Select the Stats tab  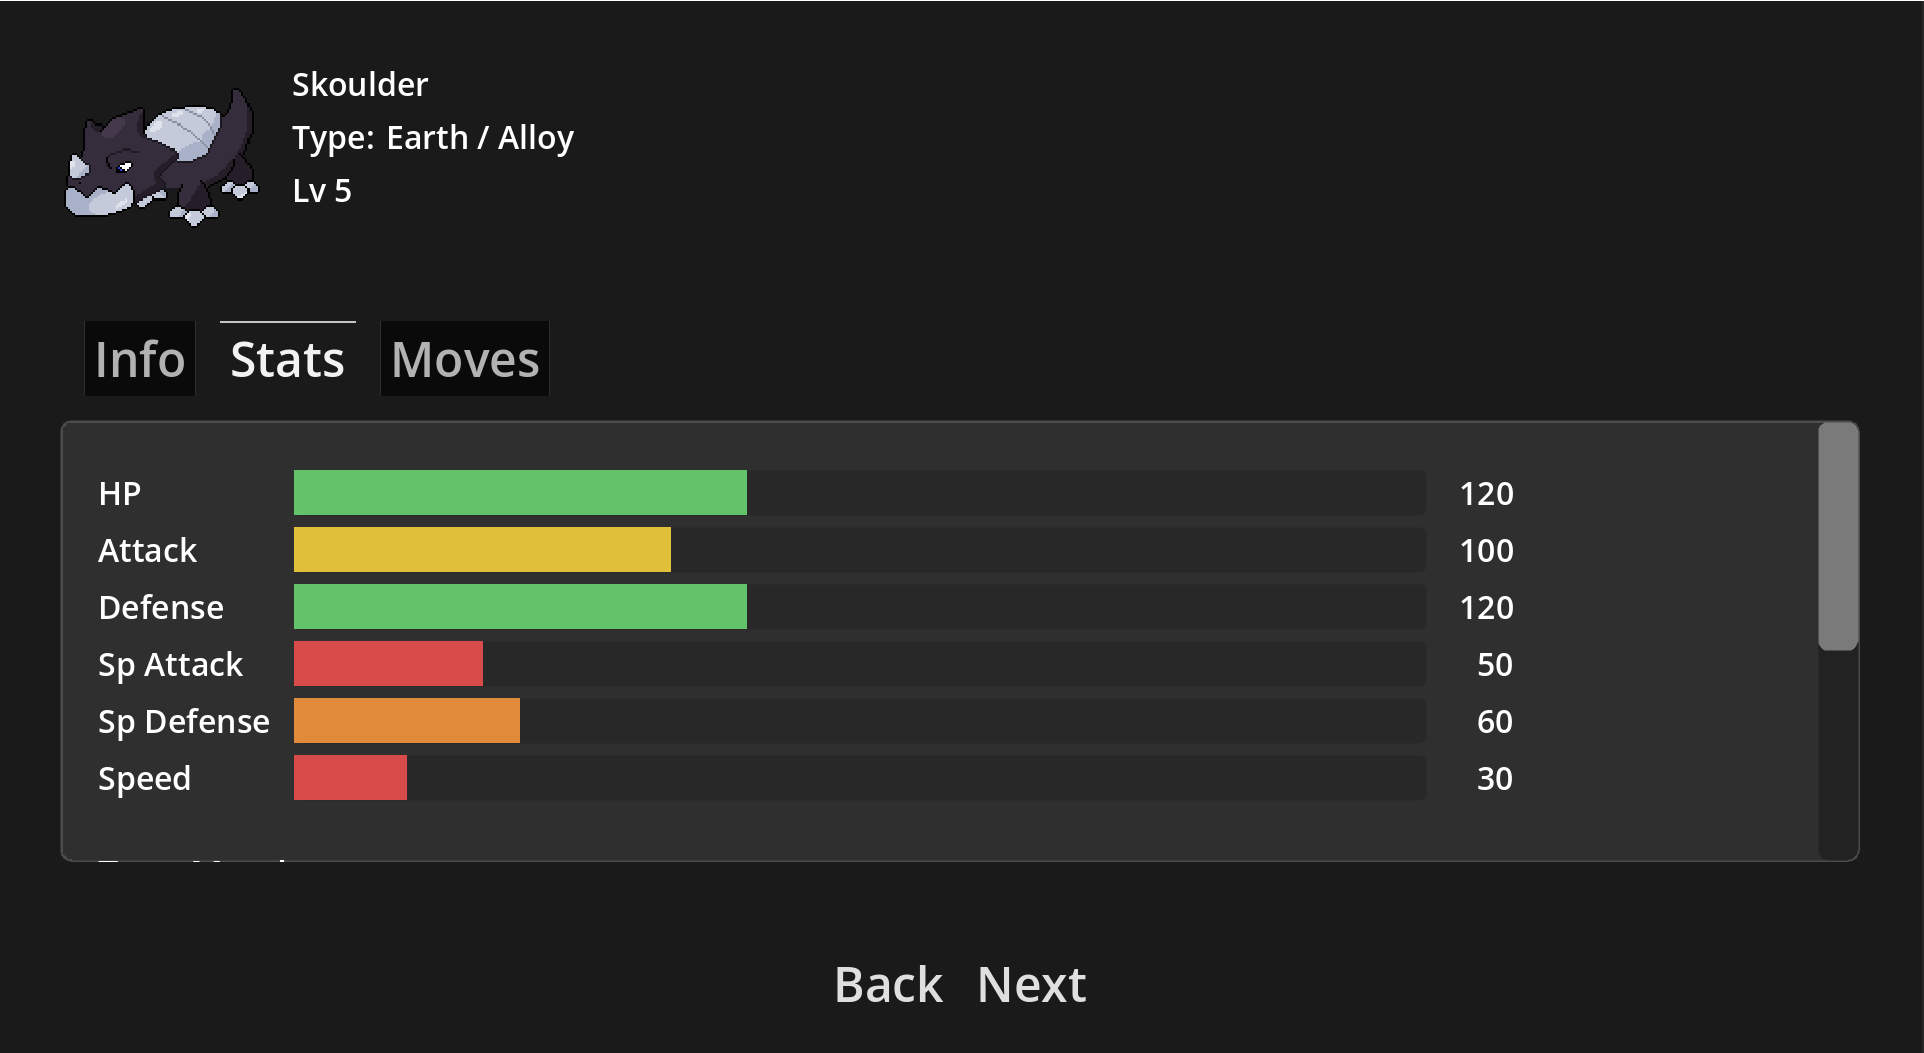288,359
